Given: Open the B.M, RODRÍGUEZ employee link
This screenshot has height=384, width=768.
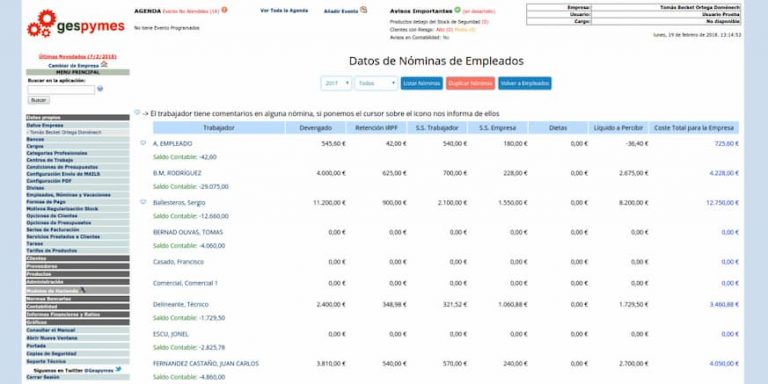Looking at the screenshot, I should pos(177,173).
